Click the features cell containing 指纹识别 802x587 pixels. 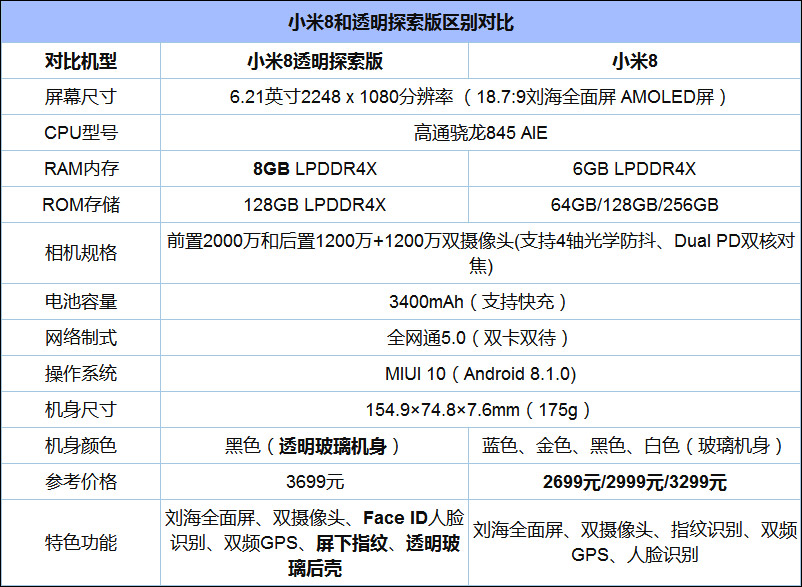point(635,543)
